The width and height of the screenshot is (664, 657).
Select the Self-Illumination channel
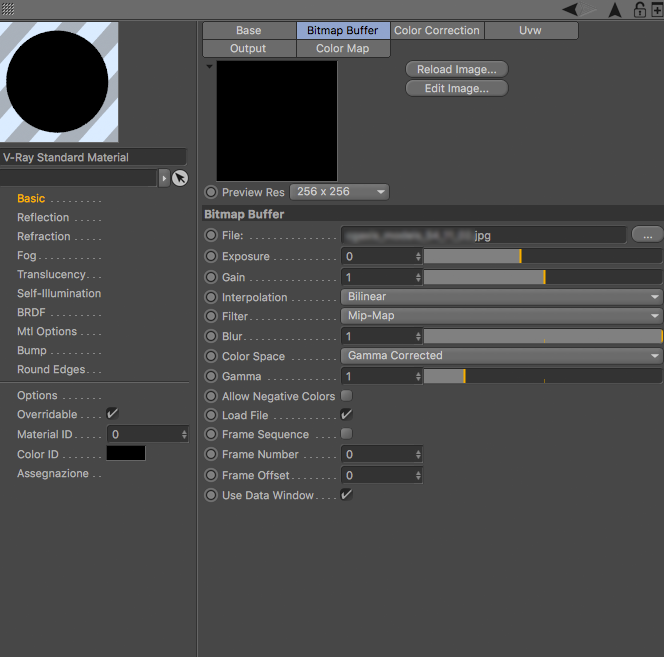tap(59, 293)
